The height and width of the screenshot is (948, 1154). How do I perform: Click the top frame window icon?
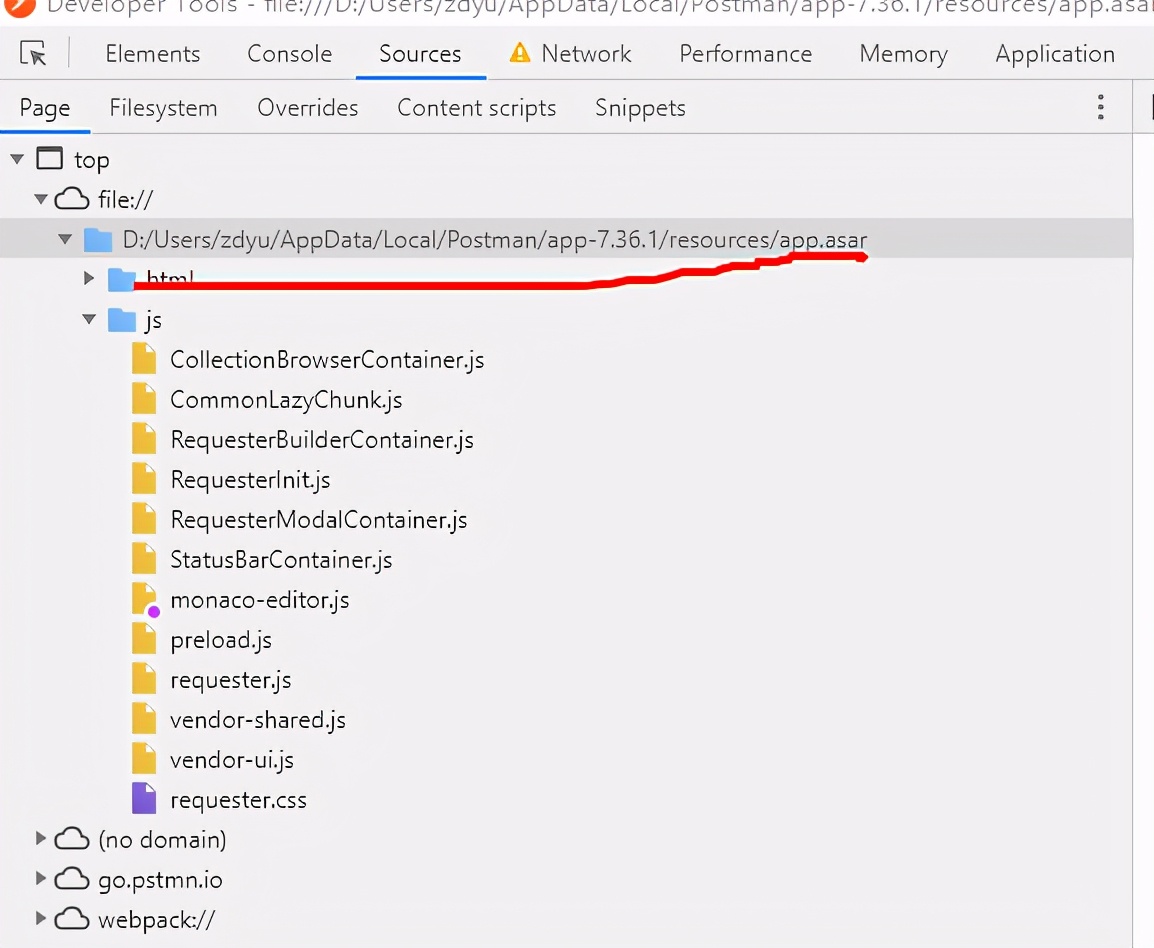coord(50,159)
